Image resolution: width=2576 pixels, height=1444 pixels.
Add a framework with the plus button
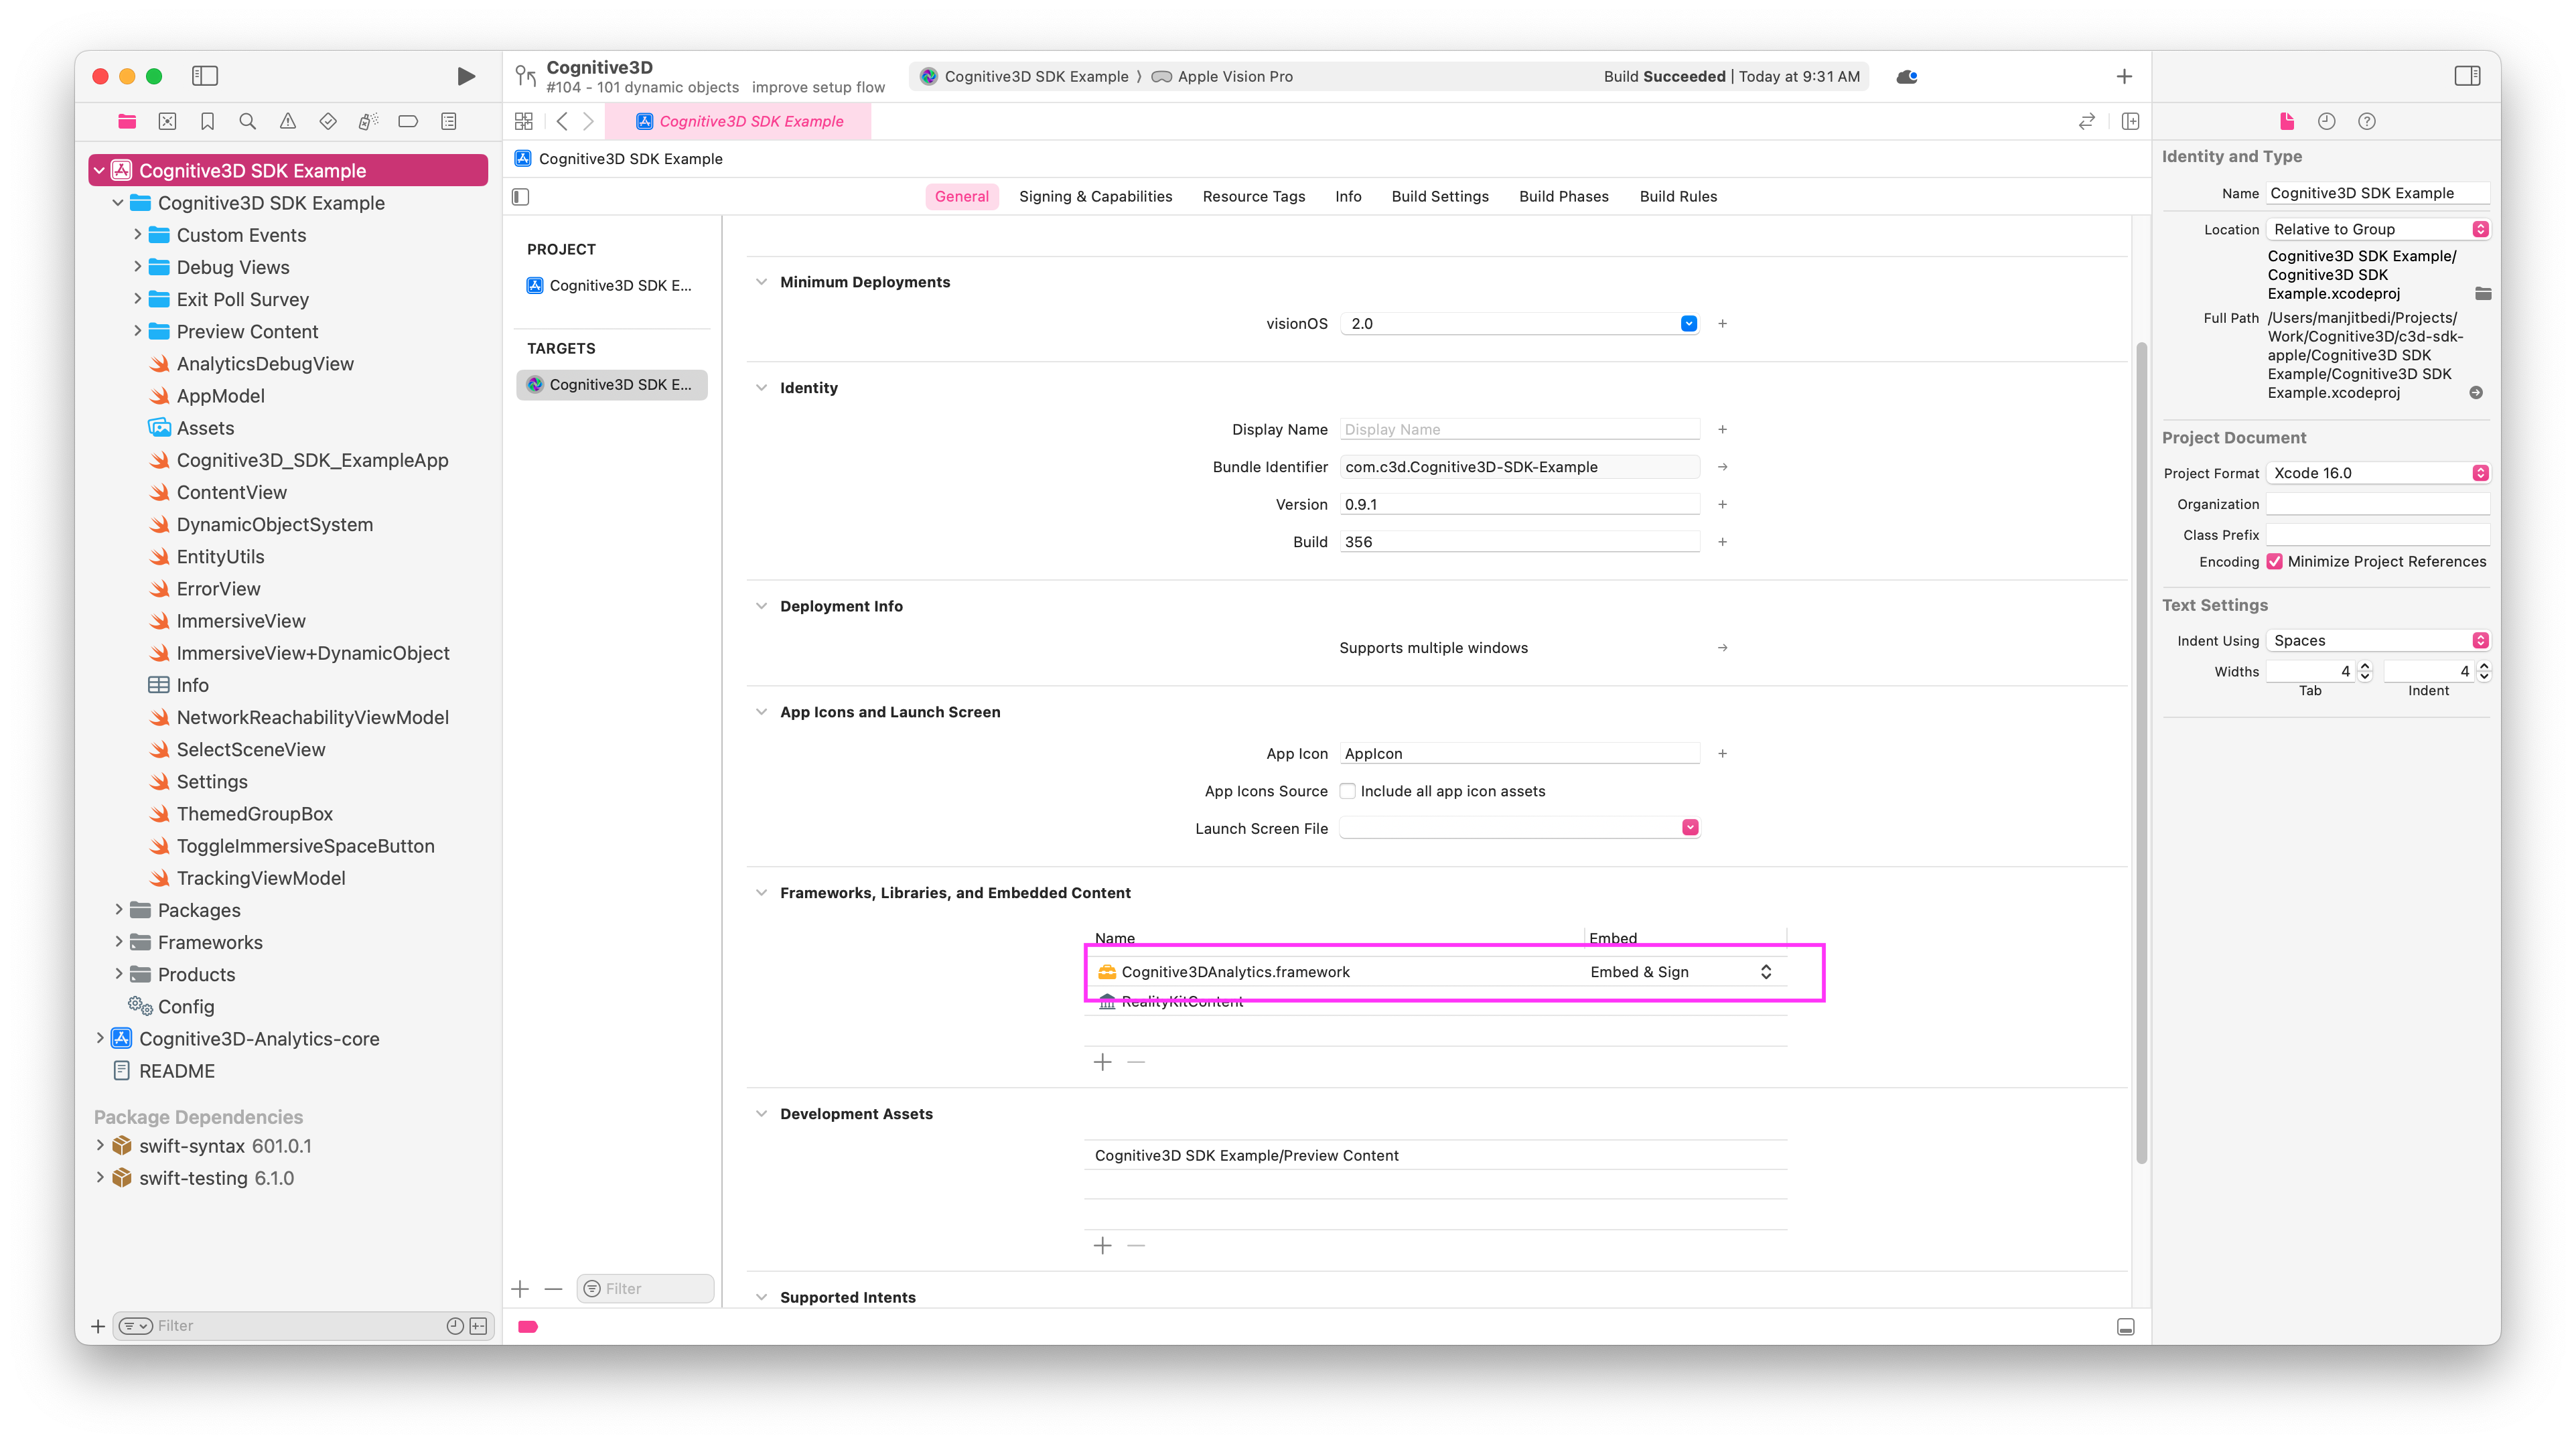[1102, 1062]
